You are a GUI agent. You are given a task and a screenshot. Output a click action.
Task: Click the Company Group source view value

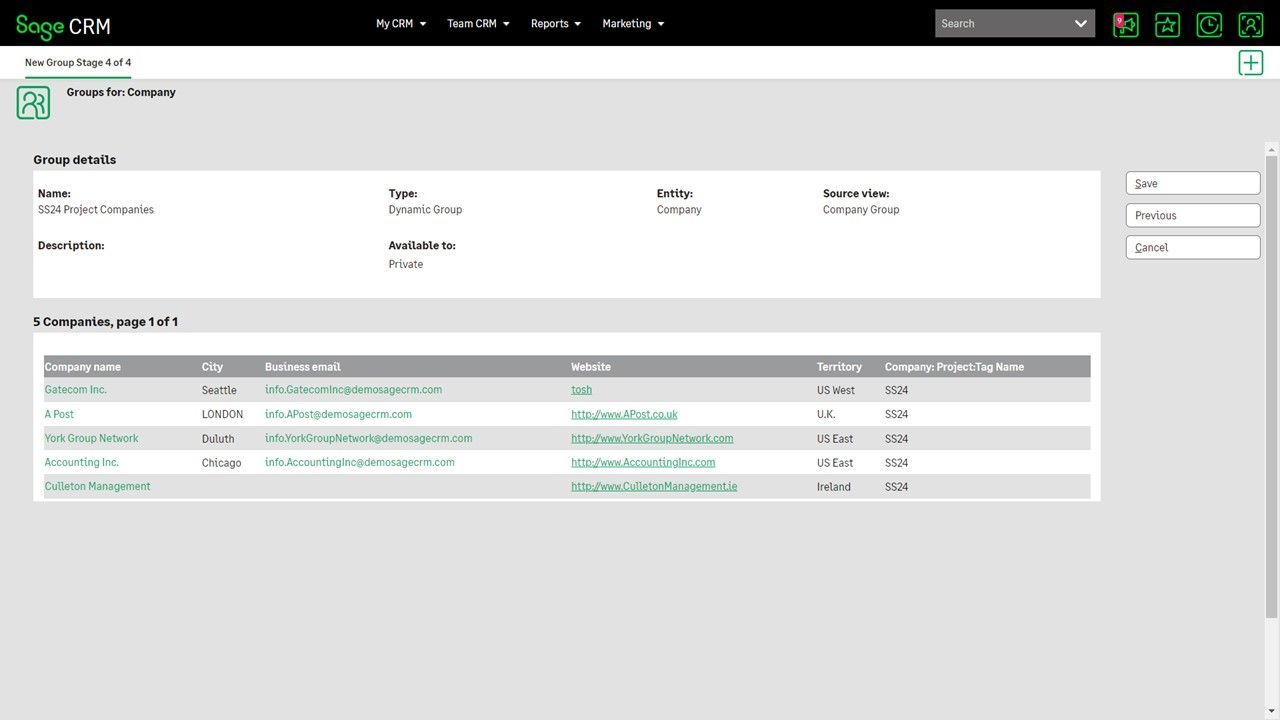pyautogui.click(x=861, y=210)
